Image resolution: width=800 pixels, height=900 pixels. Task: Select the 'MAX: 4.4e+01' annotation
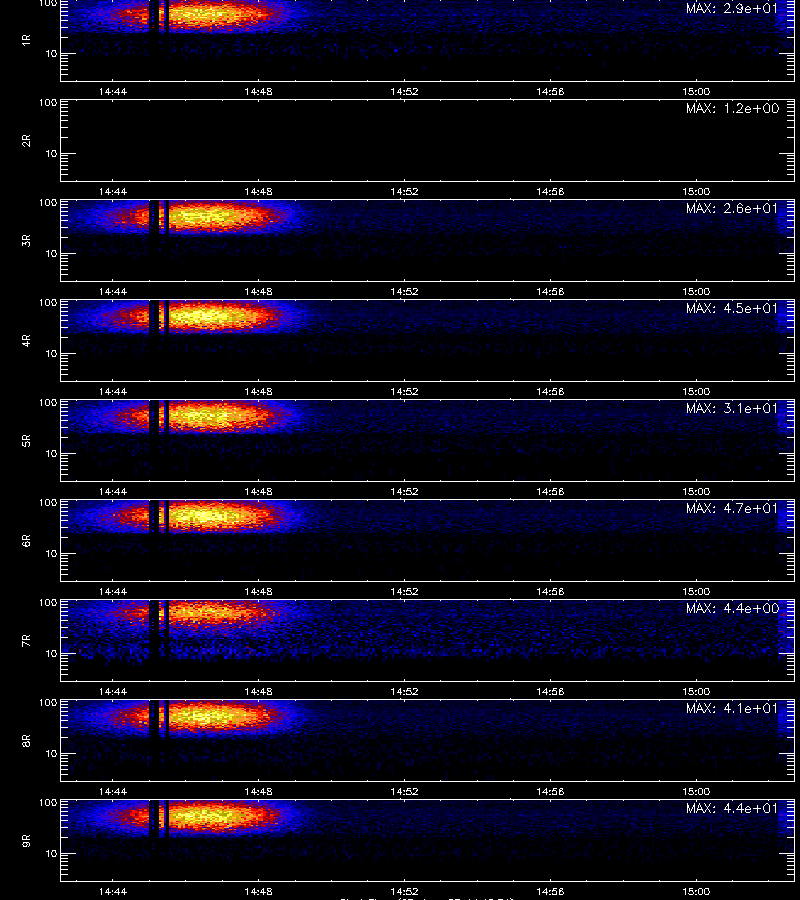click(732, 808)
